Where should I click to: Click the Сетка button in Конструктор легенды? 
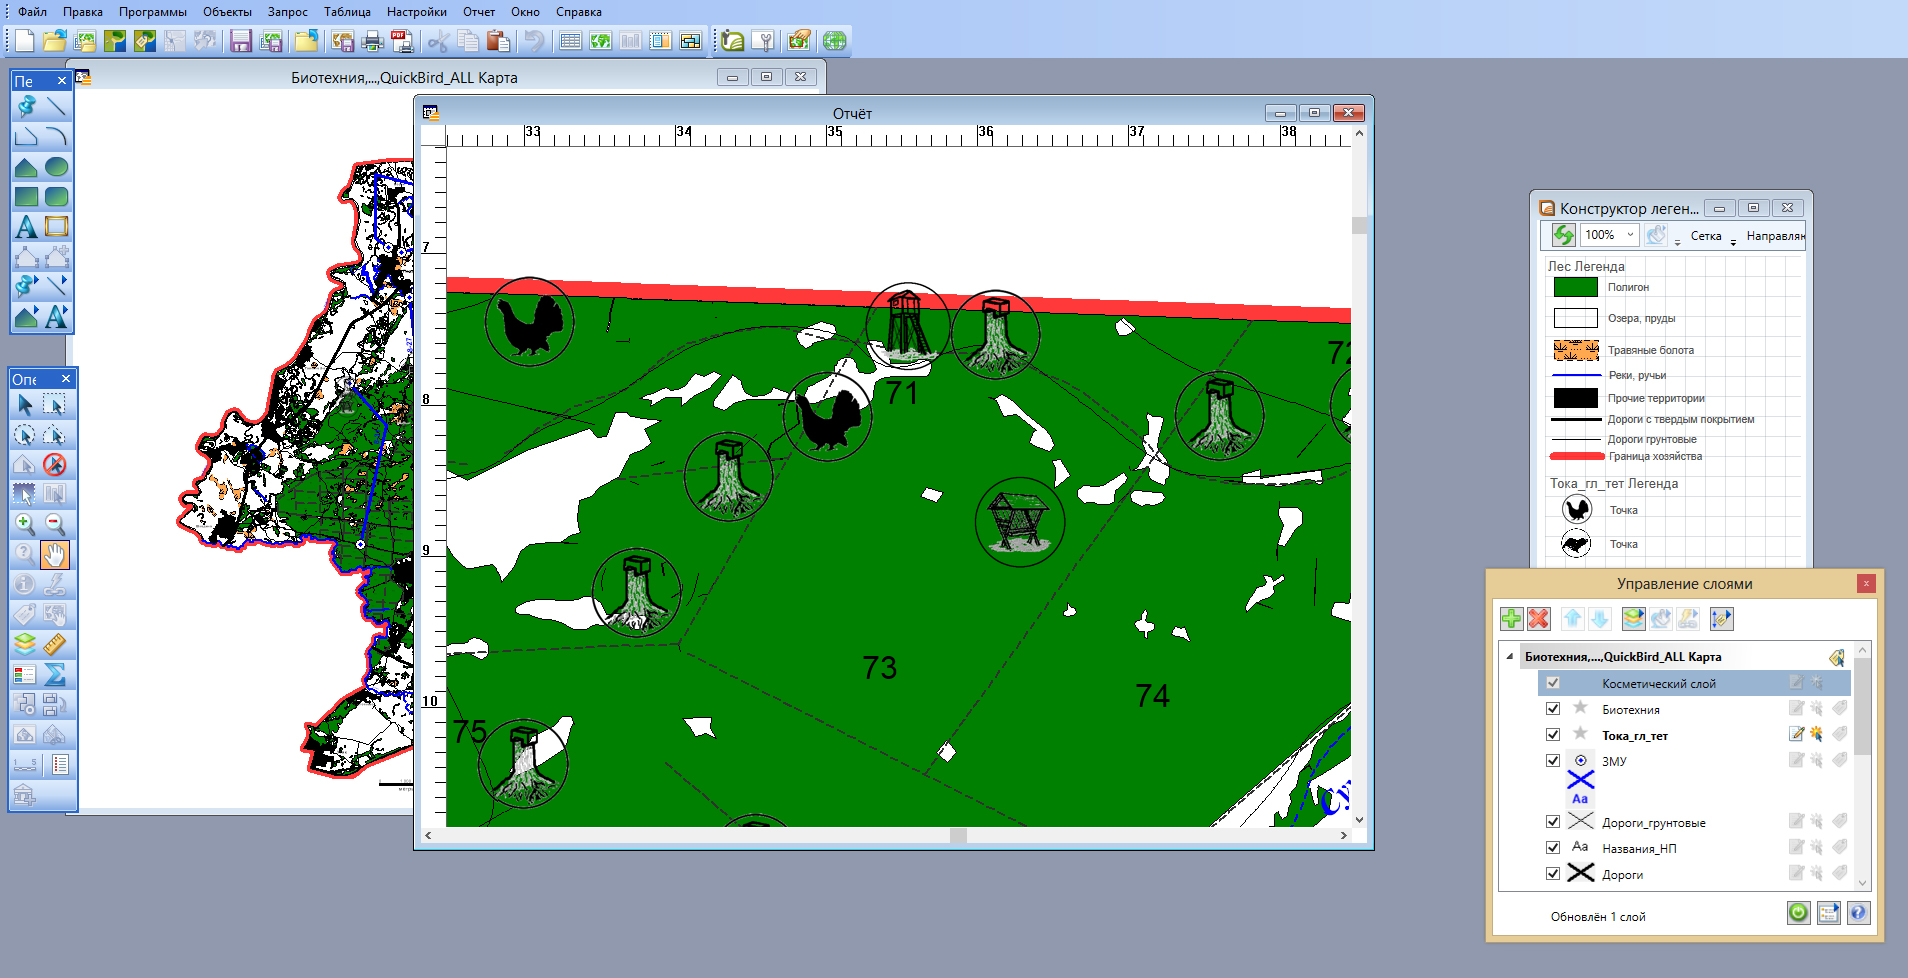[x=1706, y=236]
